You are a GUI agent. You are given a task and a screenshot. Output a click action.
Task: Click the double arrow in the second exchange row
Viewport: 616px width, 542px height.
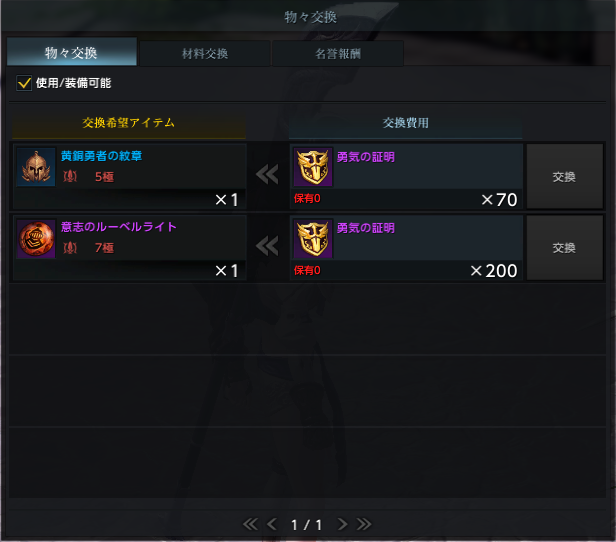[267, 246]
